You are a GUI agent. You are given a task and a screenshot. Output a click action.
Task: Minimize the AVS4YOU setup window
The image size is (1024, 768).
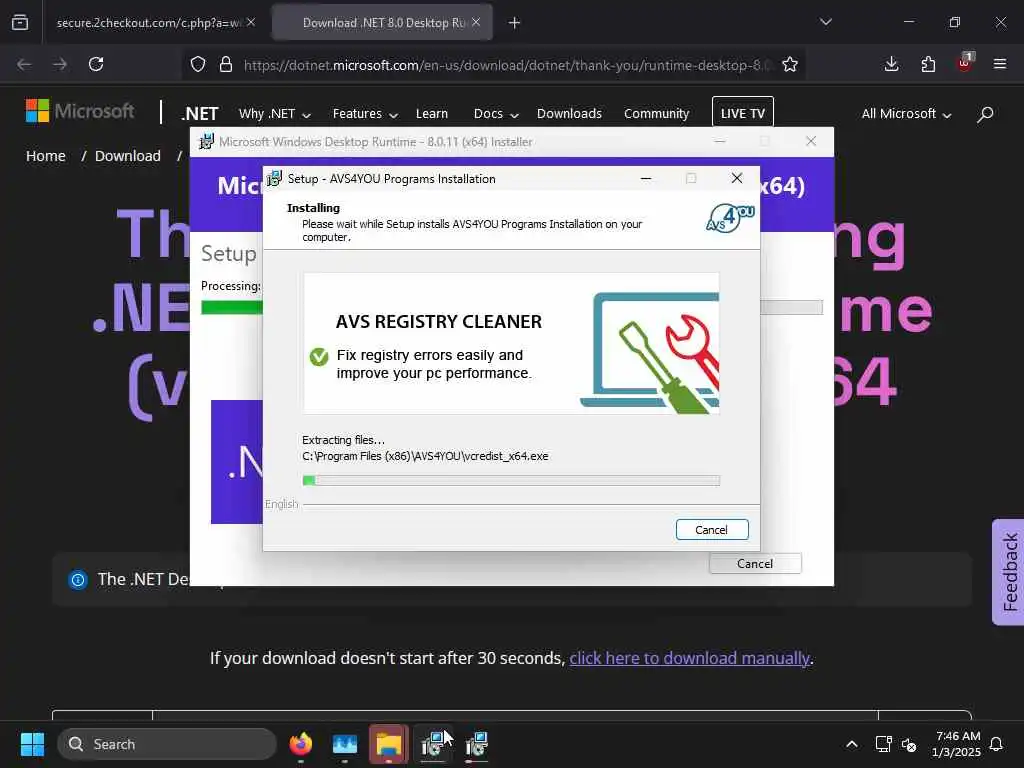pos(646,178)
